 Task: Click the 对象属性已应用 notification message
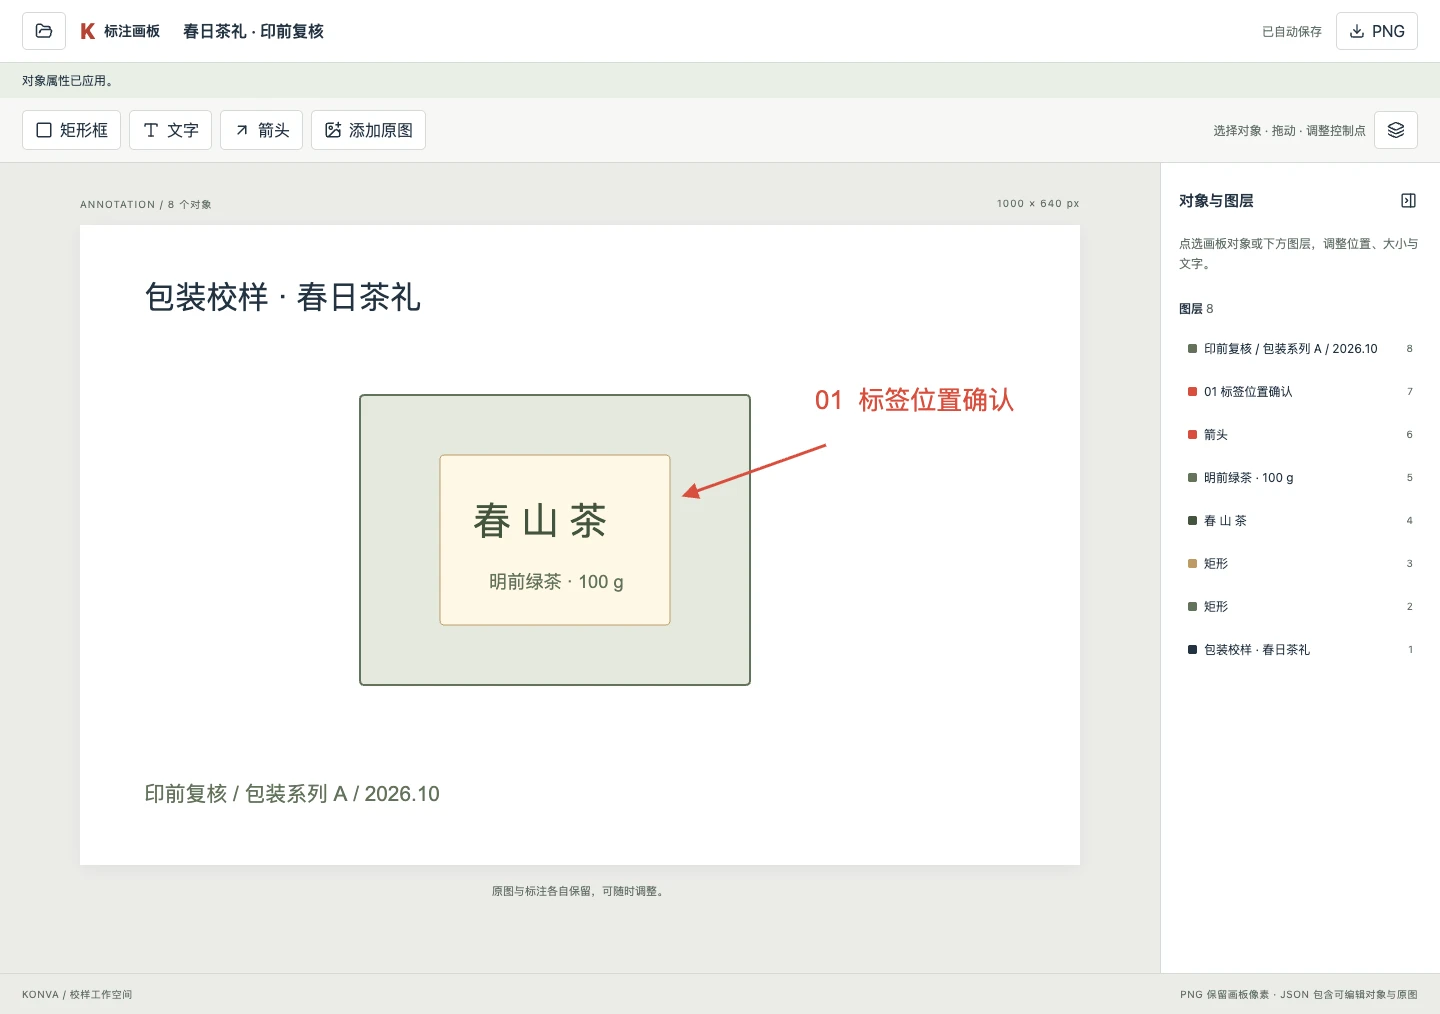tap(68, 81)
